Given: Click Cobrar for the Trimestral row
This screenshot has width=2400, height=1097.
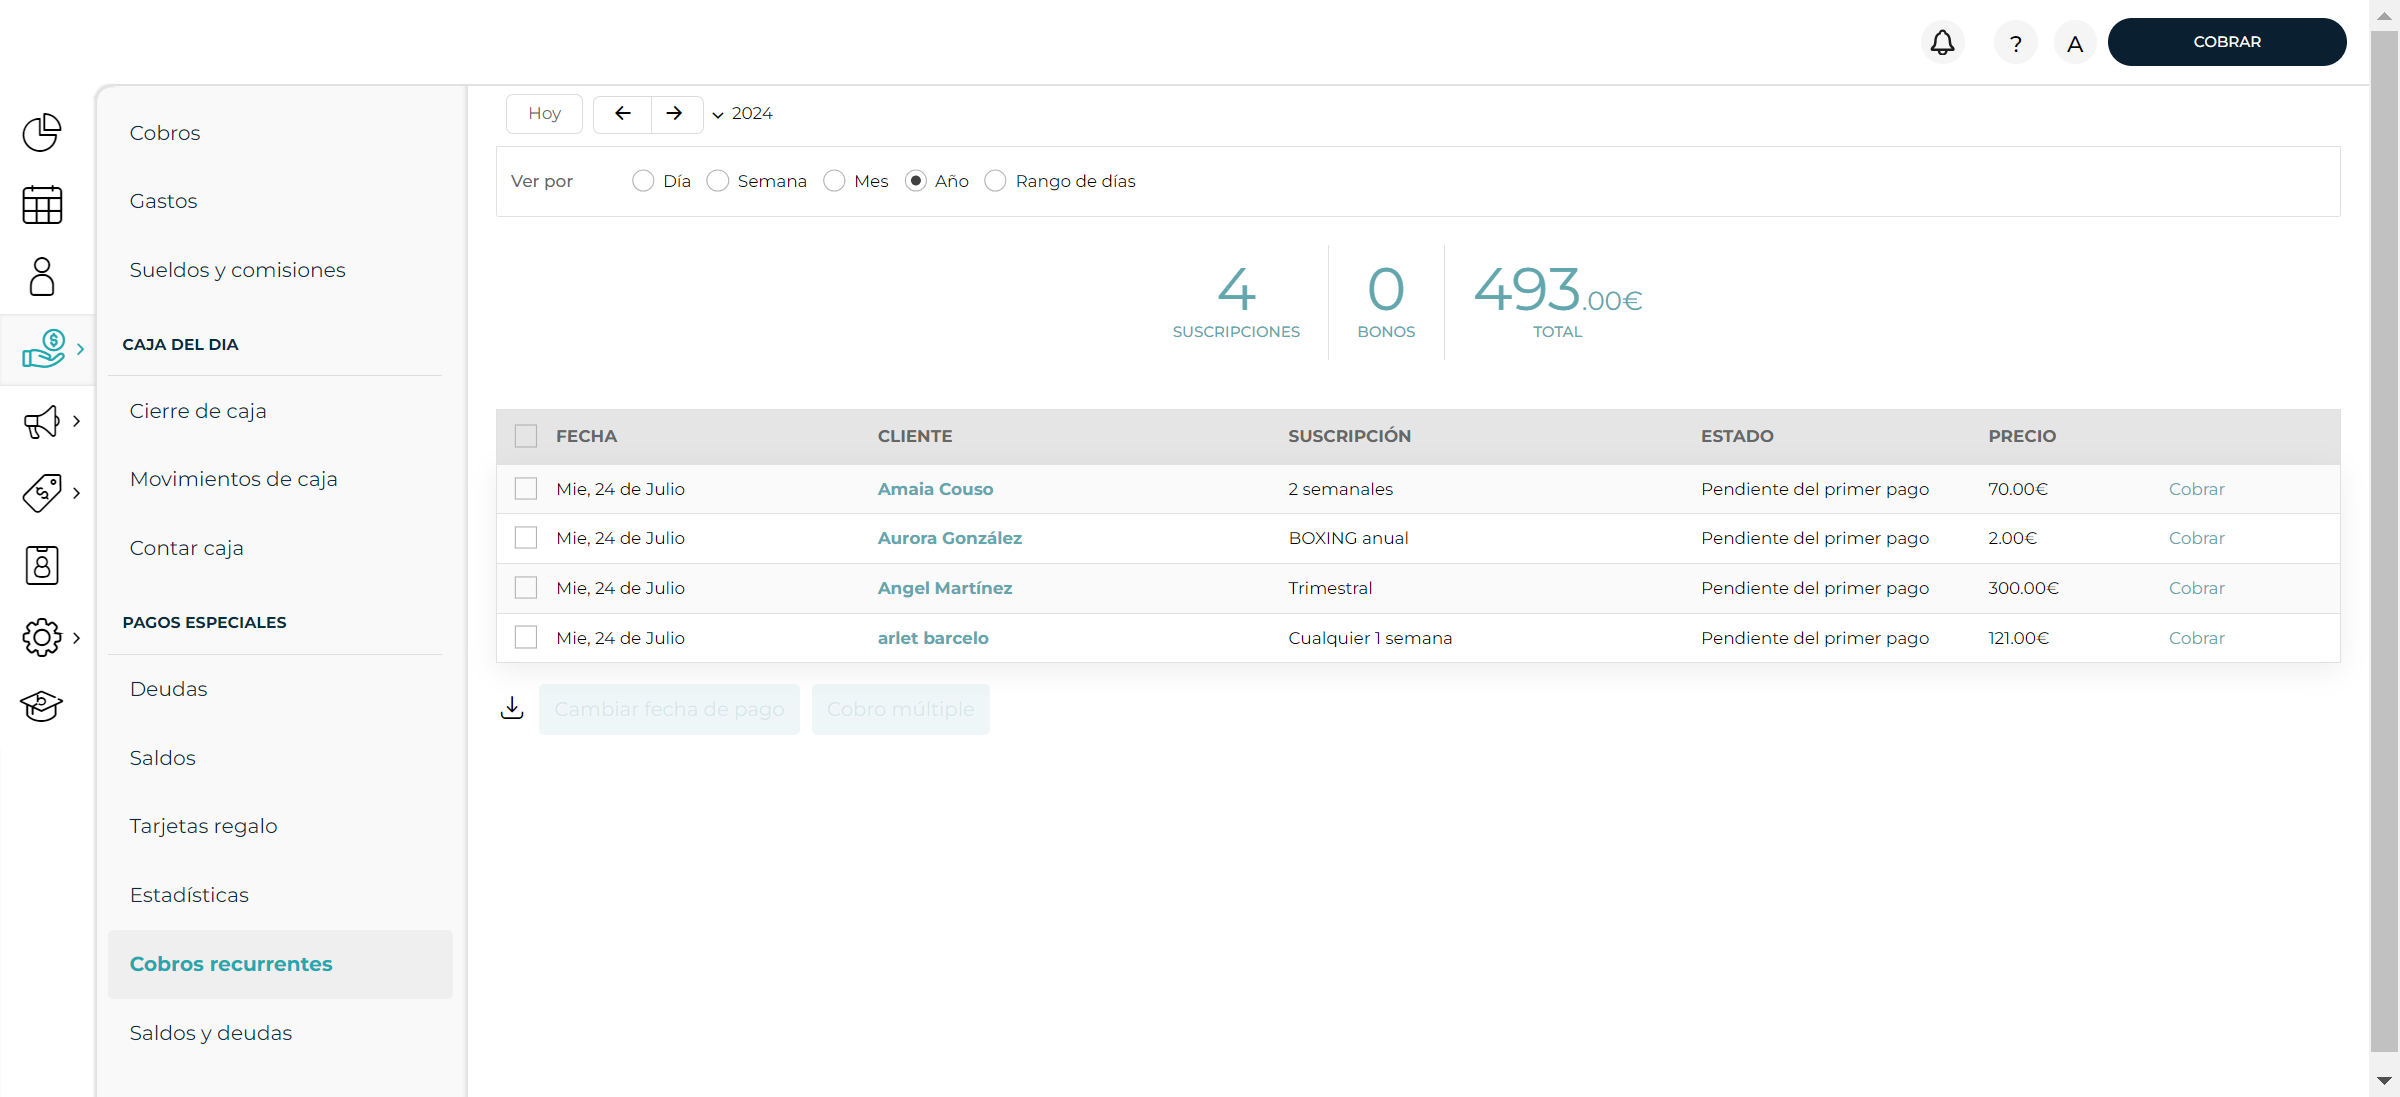Looking at the screenshot, I should point(2197,588).
